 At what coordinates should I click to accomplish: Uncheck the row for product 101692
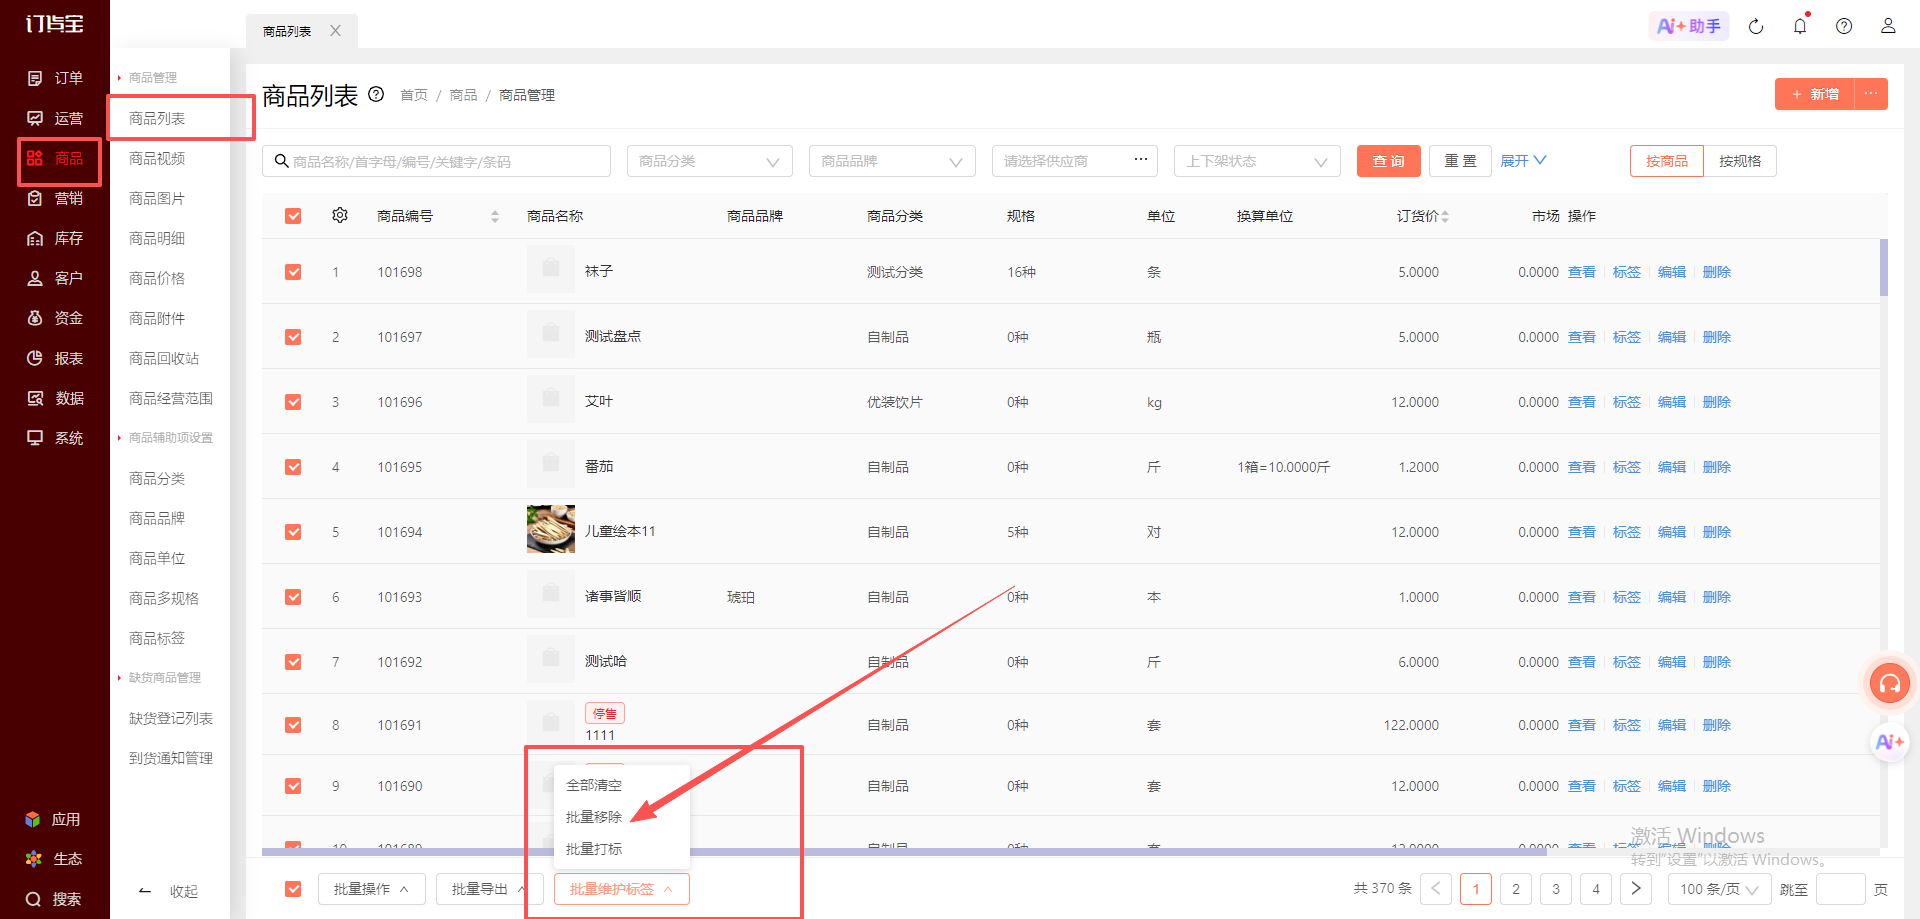(293, 662)
